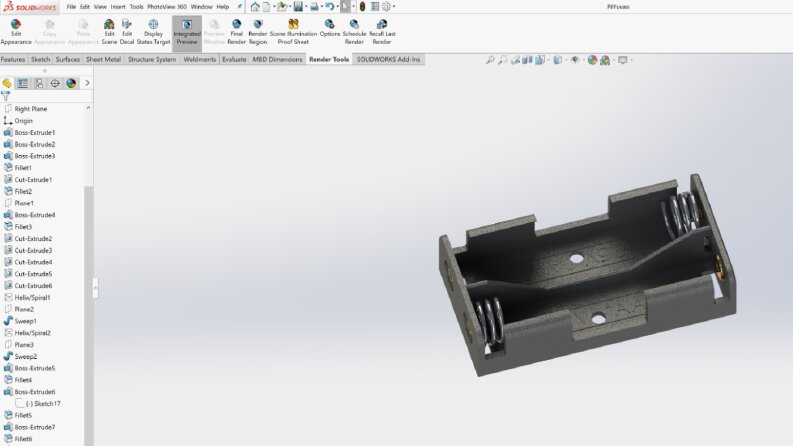Open the Edit Scene tool
The image size is (793, 446).
point(109,32)
